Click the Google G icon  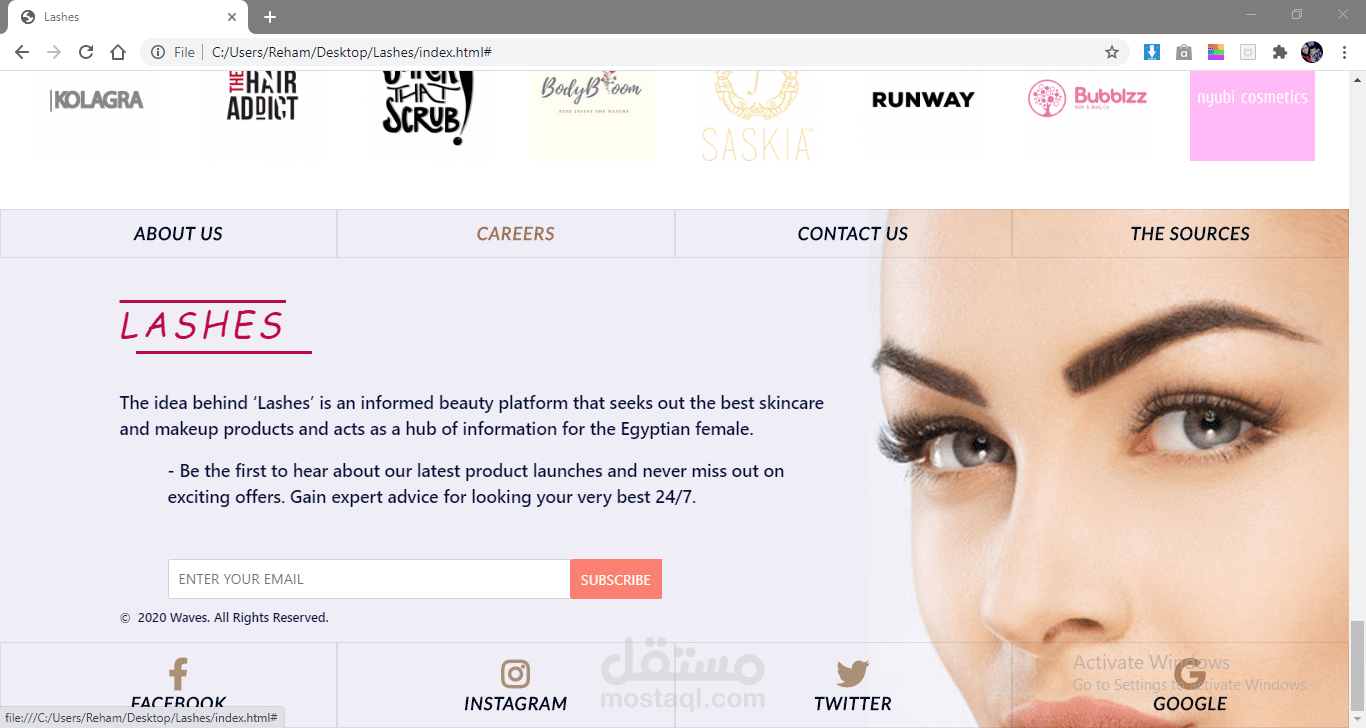1190,674
